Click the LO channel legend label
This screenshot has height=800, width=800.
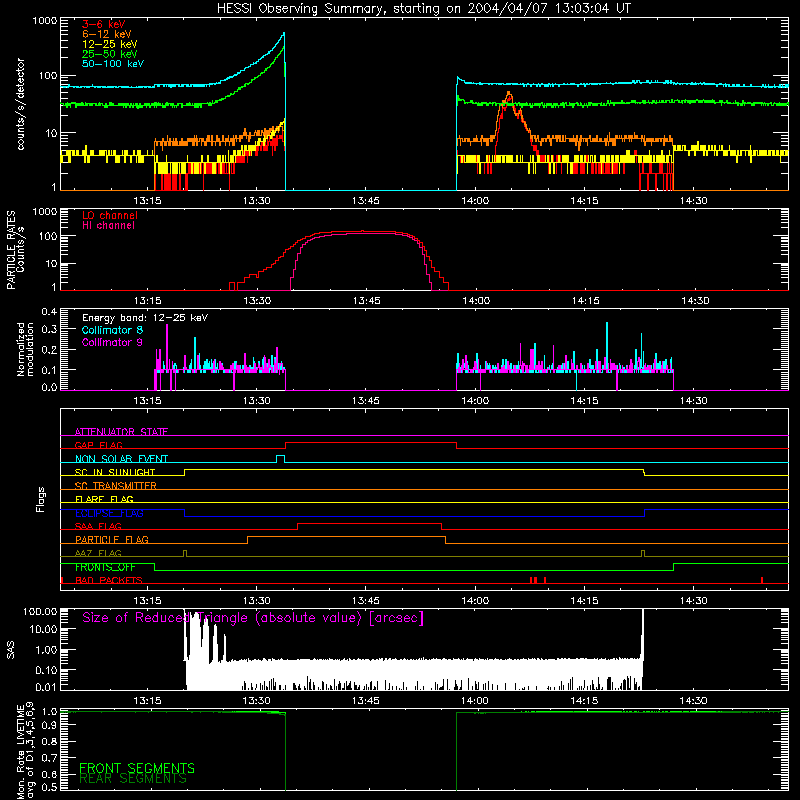[x=110, y=215]
